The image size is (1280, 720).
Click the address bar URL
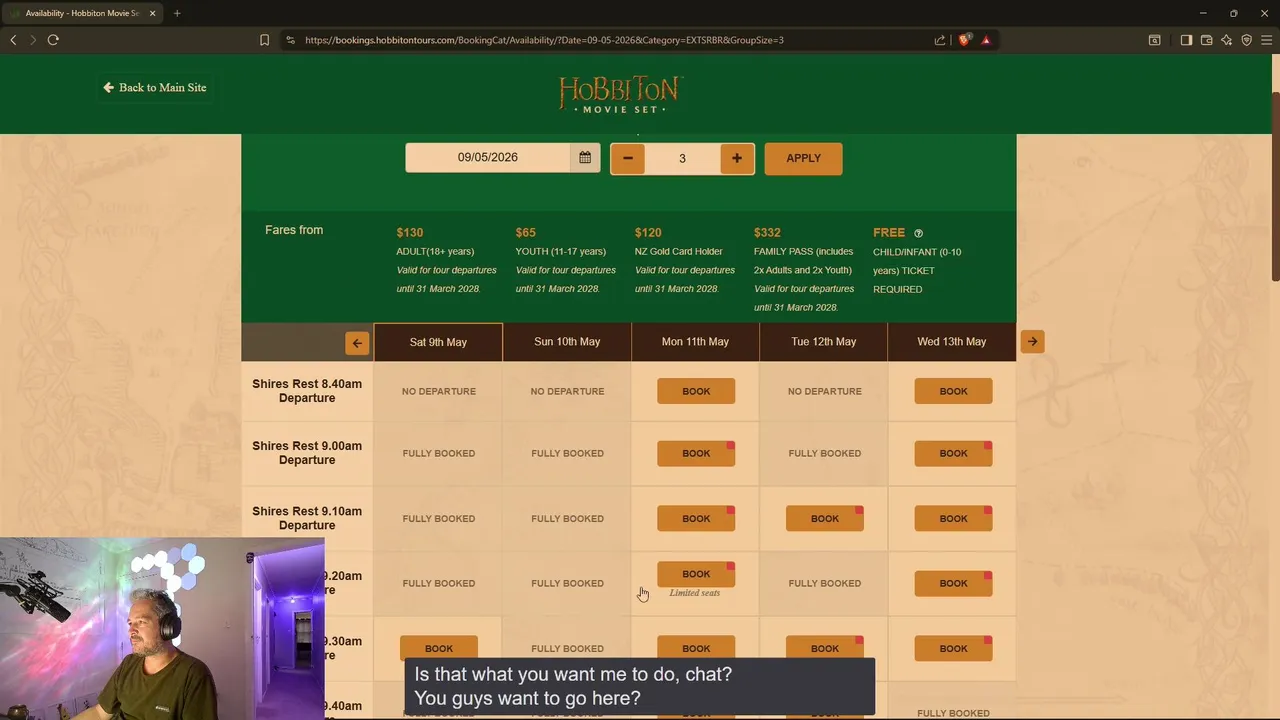click(x=544, y=40)
